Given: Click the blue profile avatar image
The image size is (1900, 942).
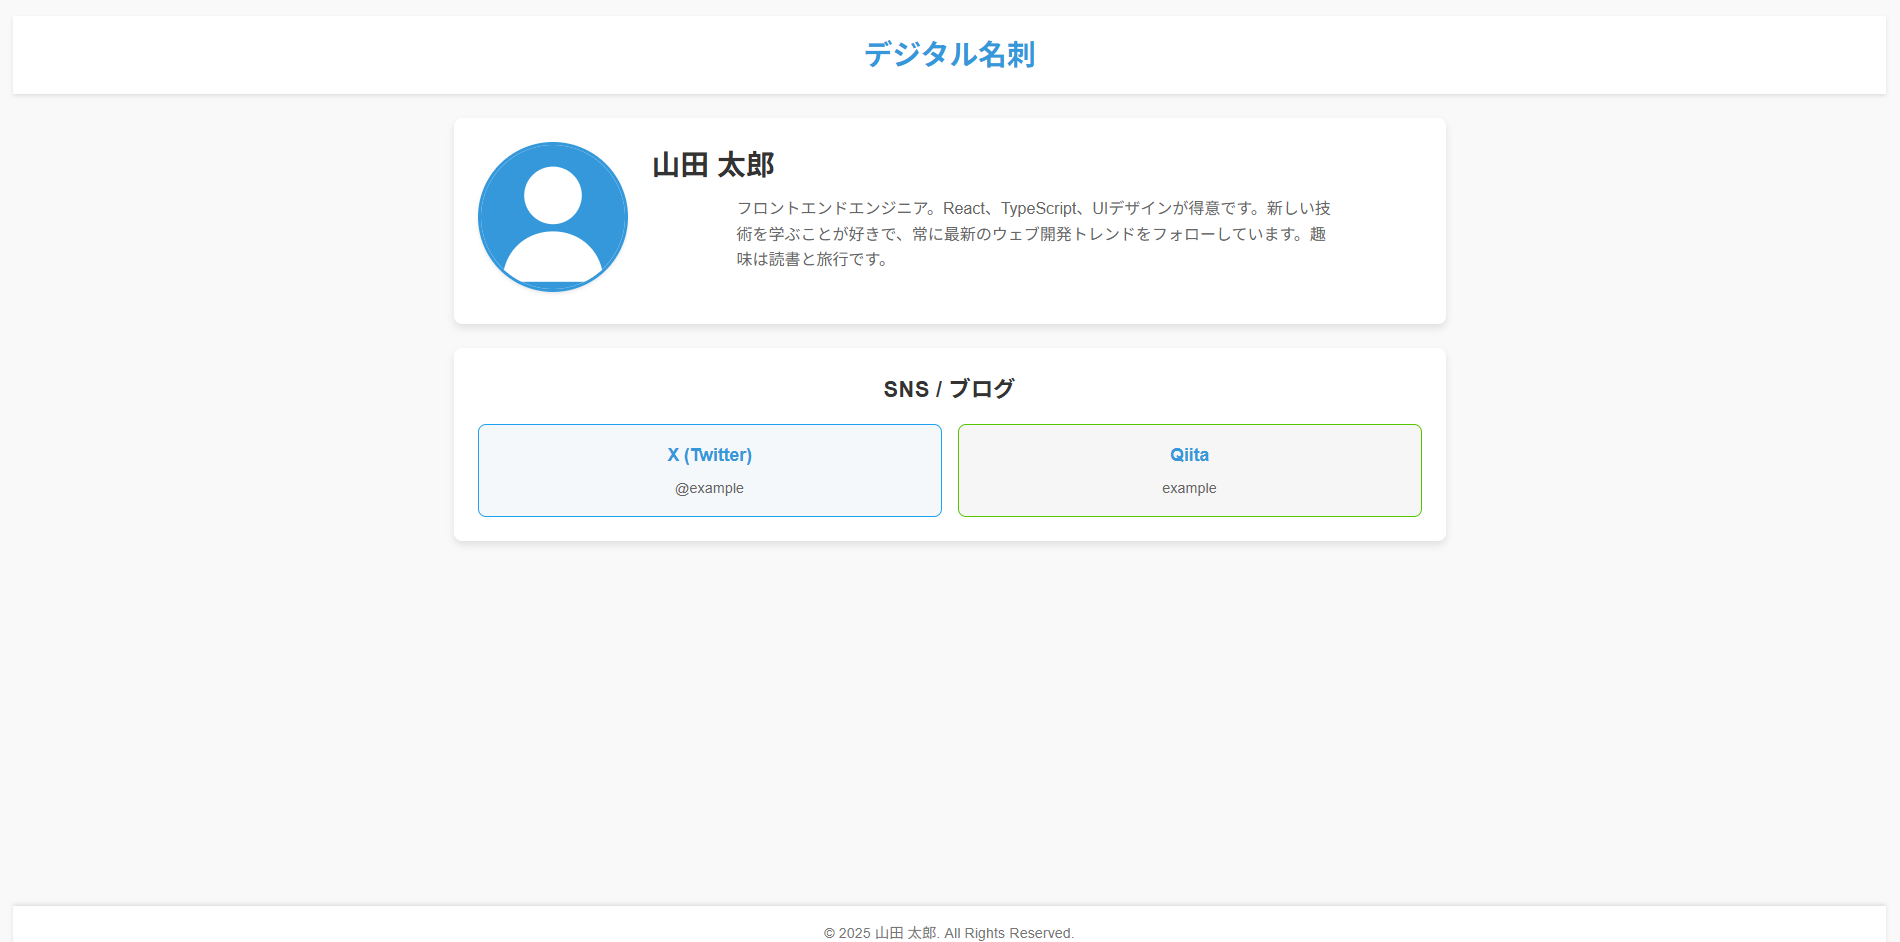Looking at the screenshot, I should click(553, 217).
